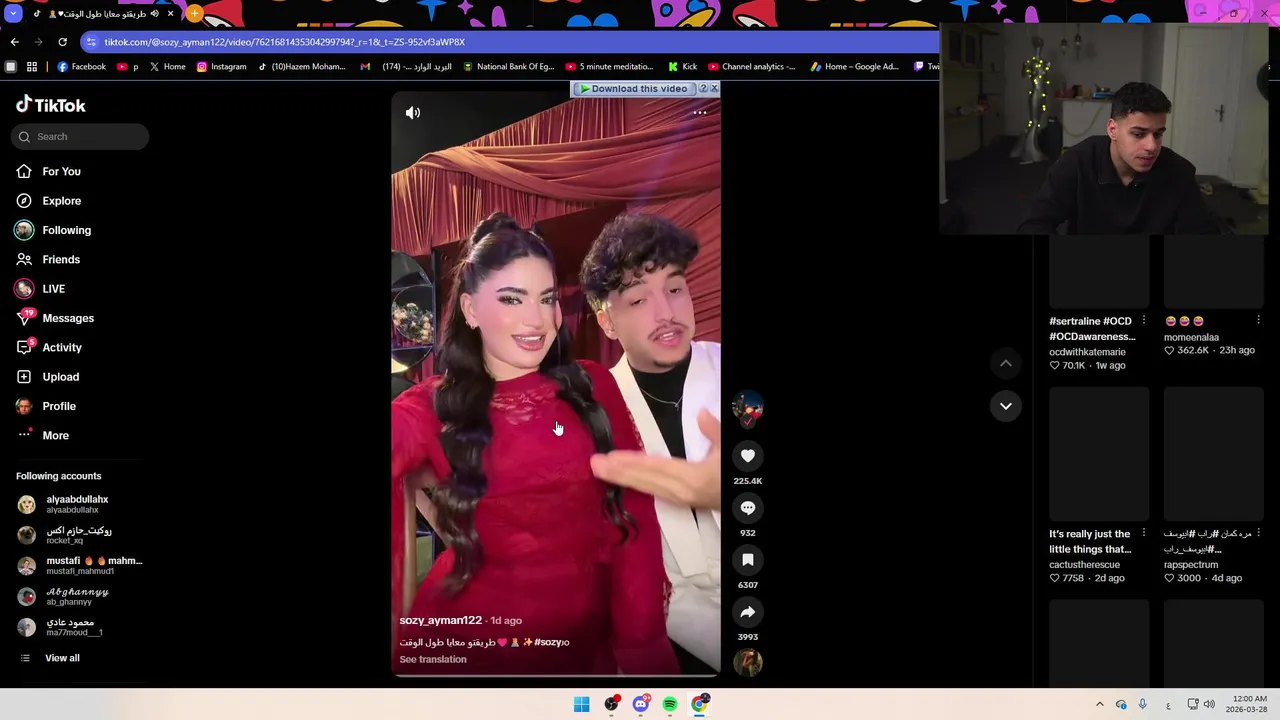Click See translation under the caption
Image resolution: width=1280 pixels, height=720 pixels.
point(433,660)
